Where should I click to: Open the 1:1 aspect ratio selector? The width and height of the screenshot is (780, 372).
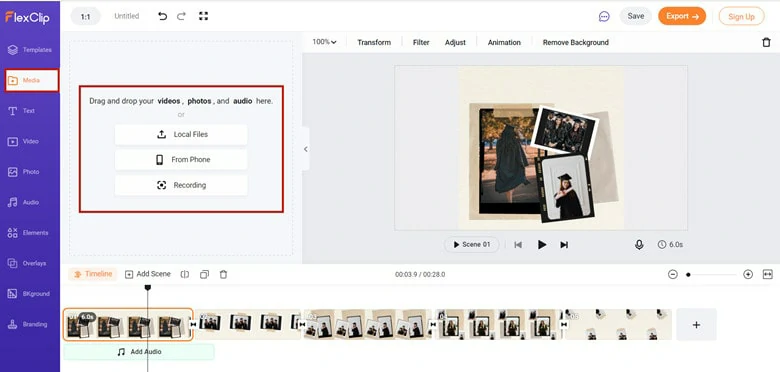[86, 16]
